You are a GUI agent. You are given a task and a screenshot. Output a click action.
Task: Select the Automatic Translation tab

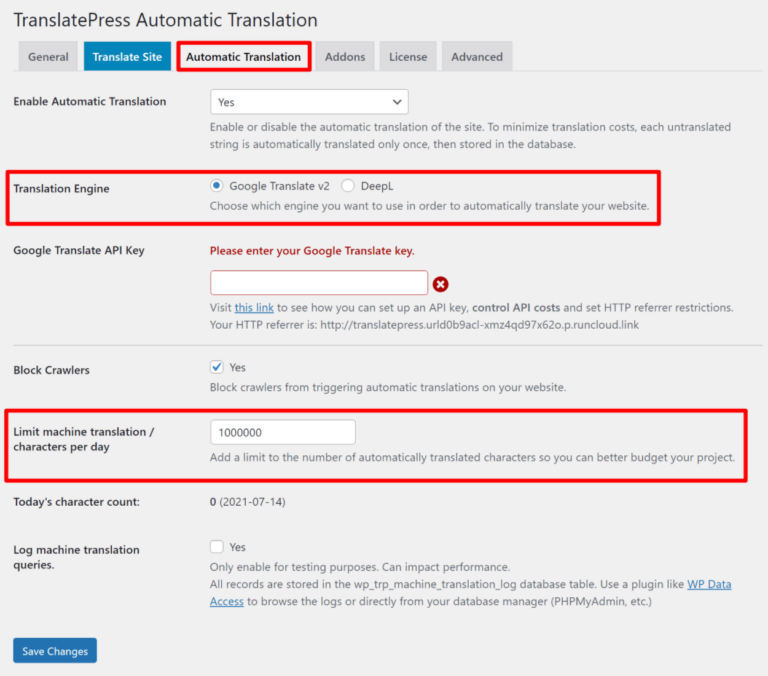point(243,57)
